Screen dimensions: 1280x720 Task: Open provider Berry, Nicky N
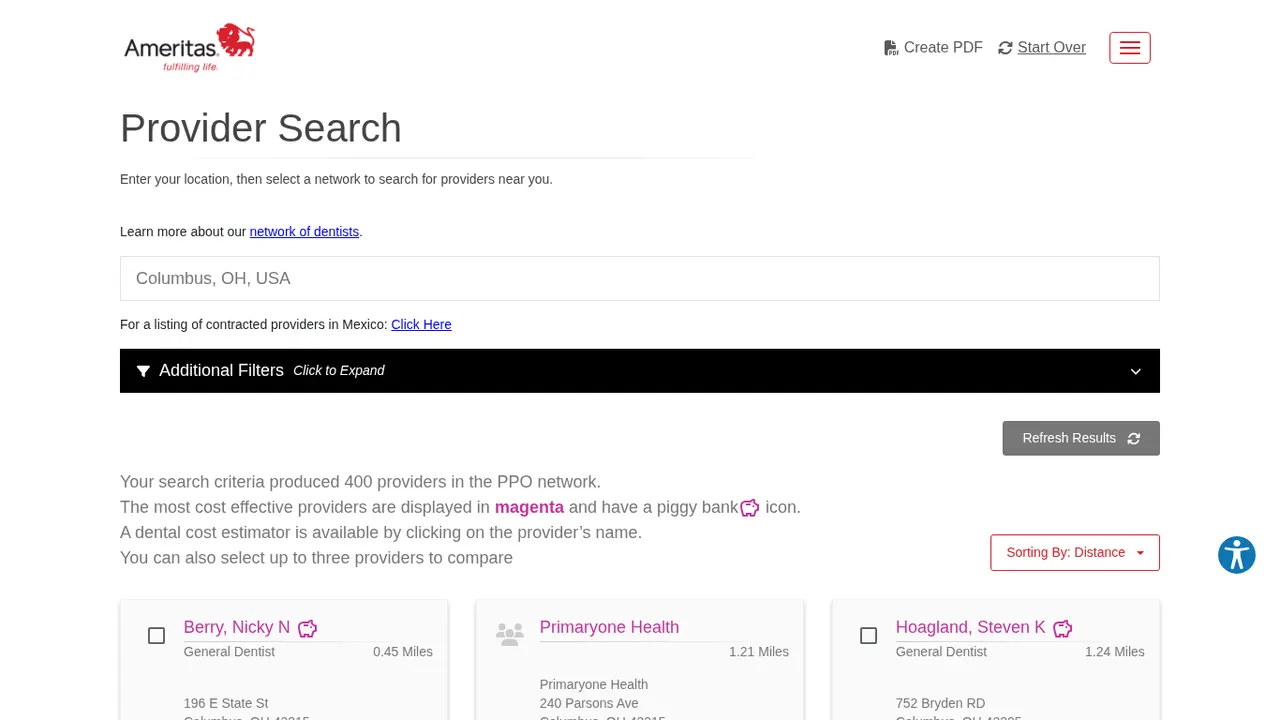(237, 627)
